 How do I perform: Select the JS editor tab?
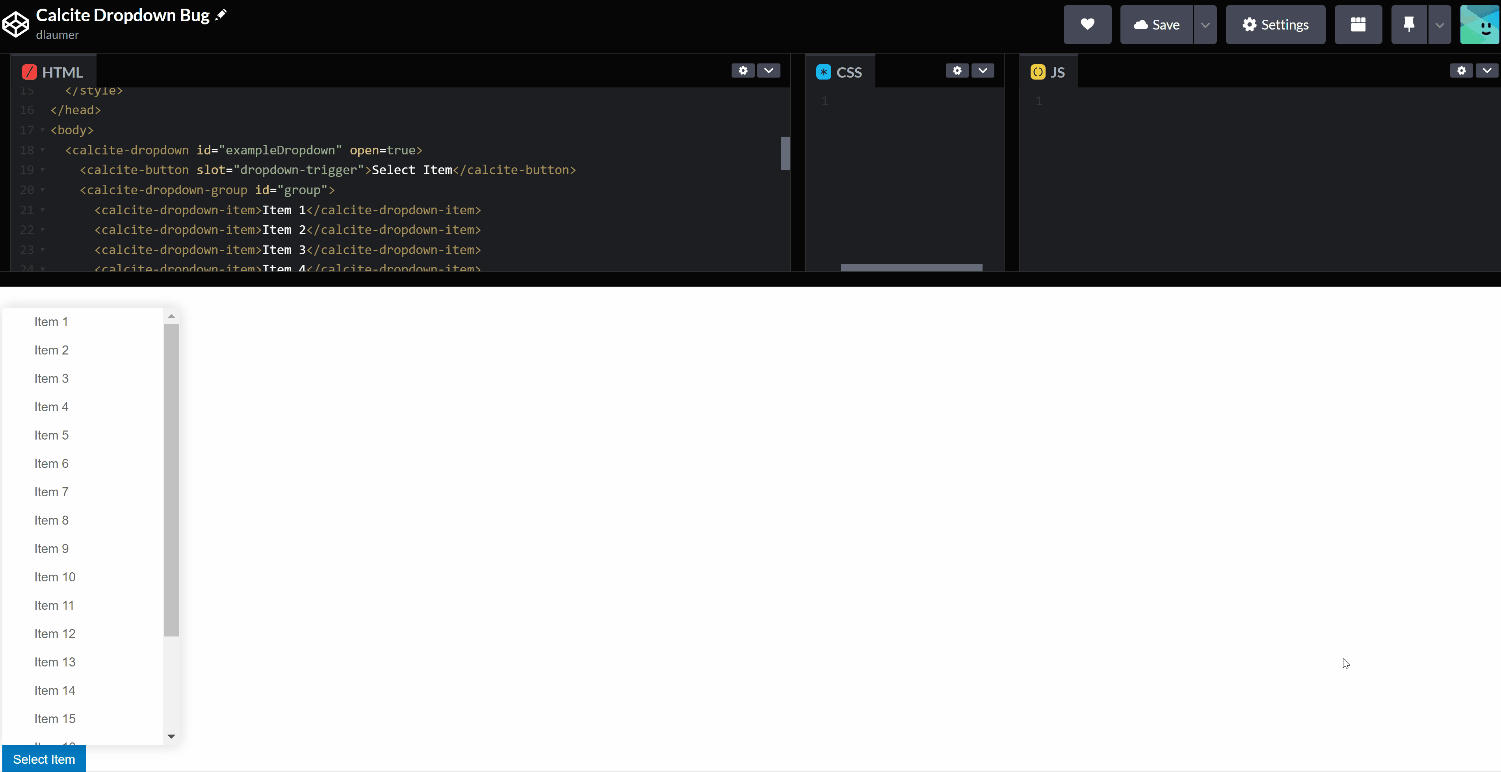[x=1048, y=72]
